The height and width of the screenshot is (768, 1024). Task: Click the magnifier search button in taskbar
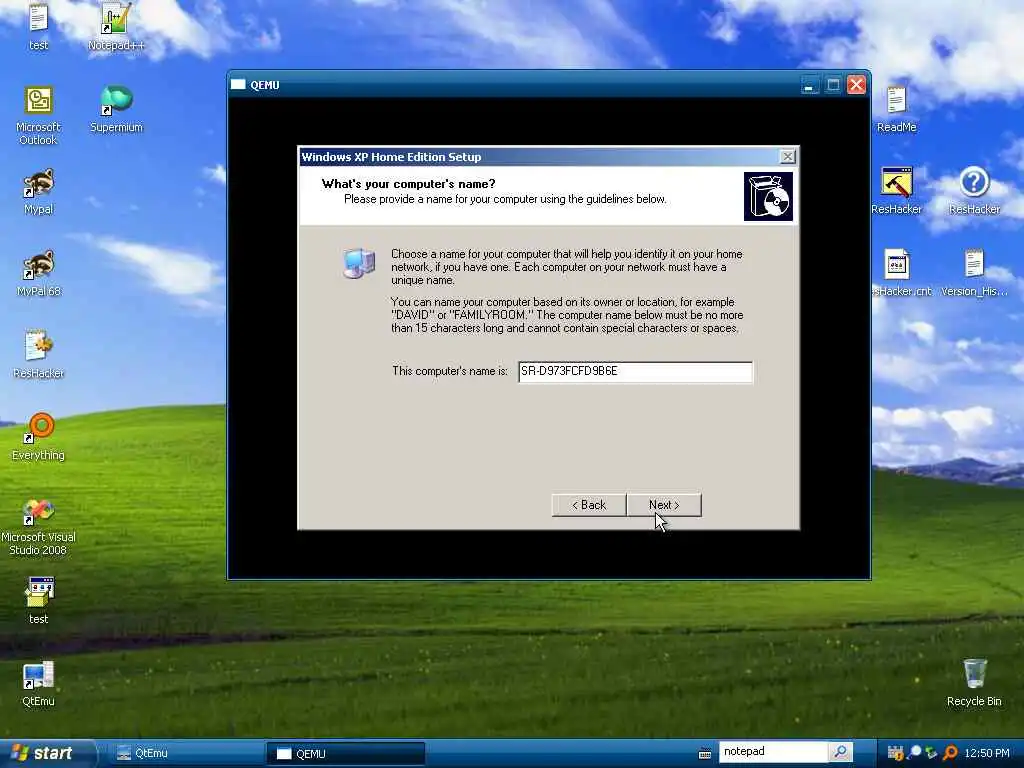point(840,752)
